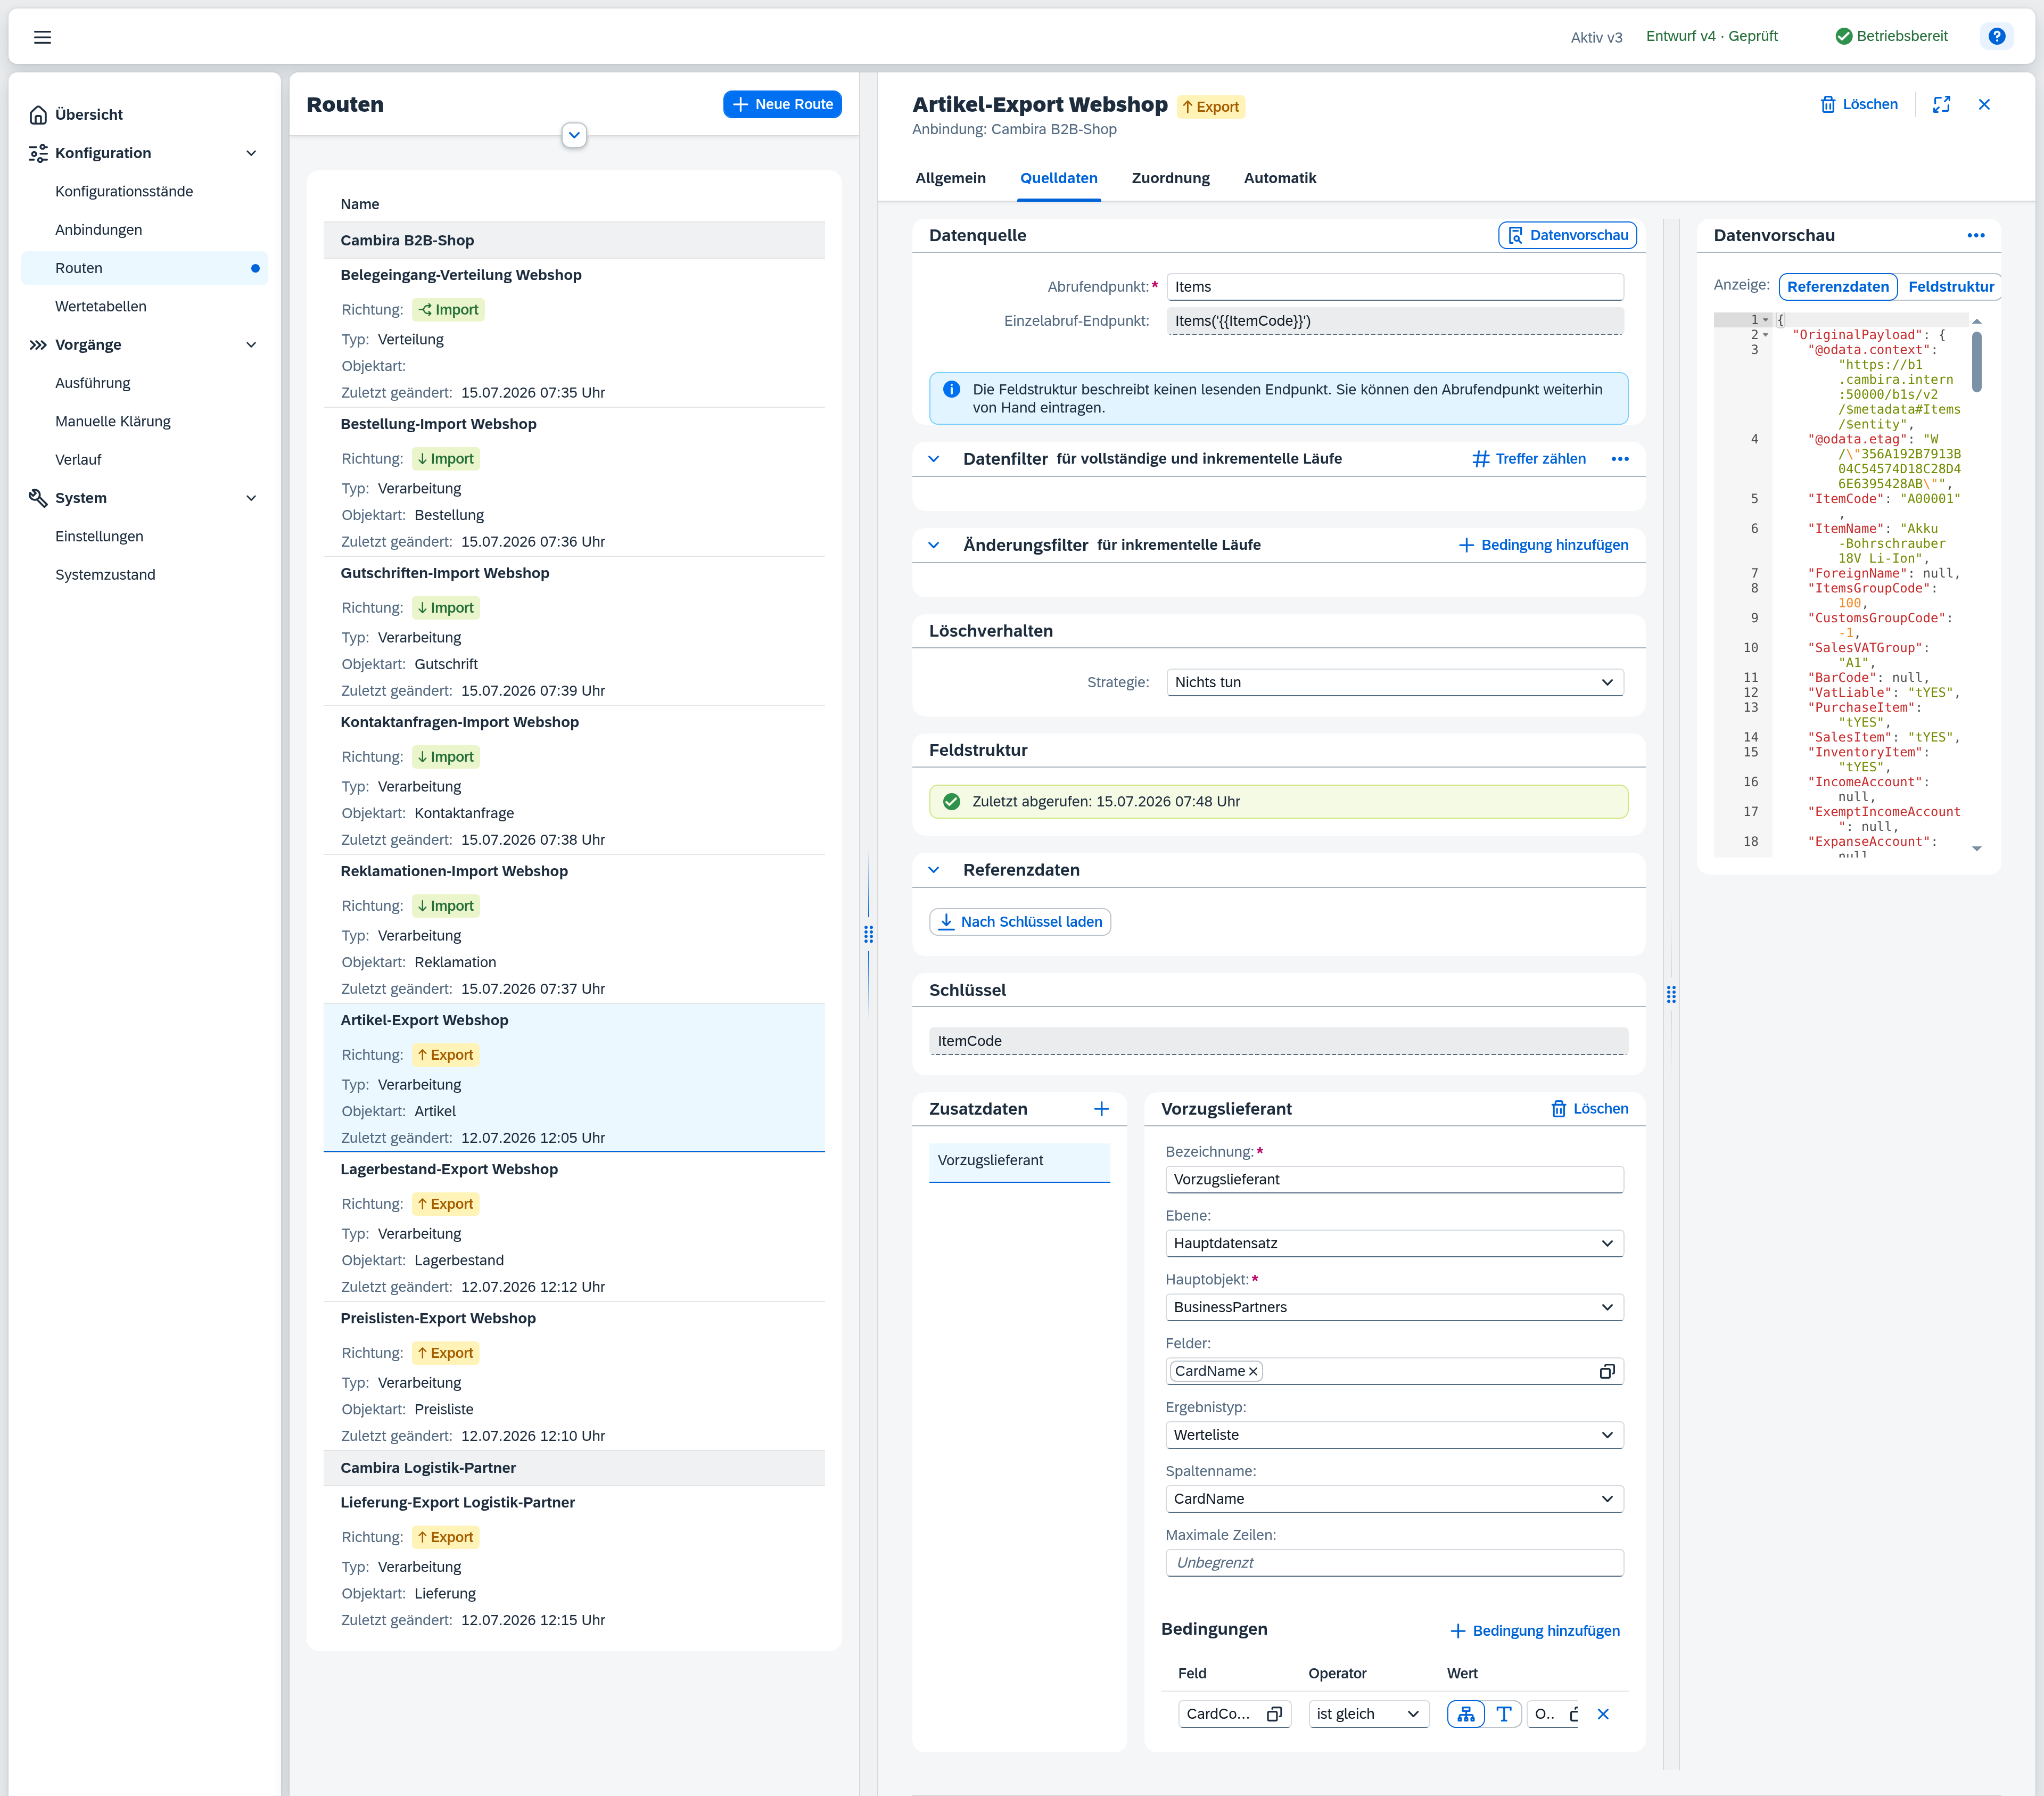This screenshot has width=2044, height=1796.
Task: Click the info icon in Feldstruktur message
Action: pos(951,389)
